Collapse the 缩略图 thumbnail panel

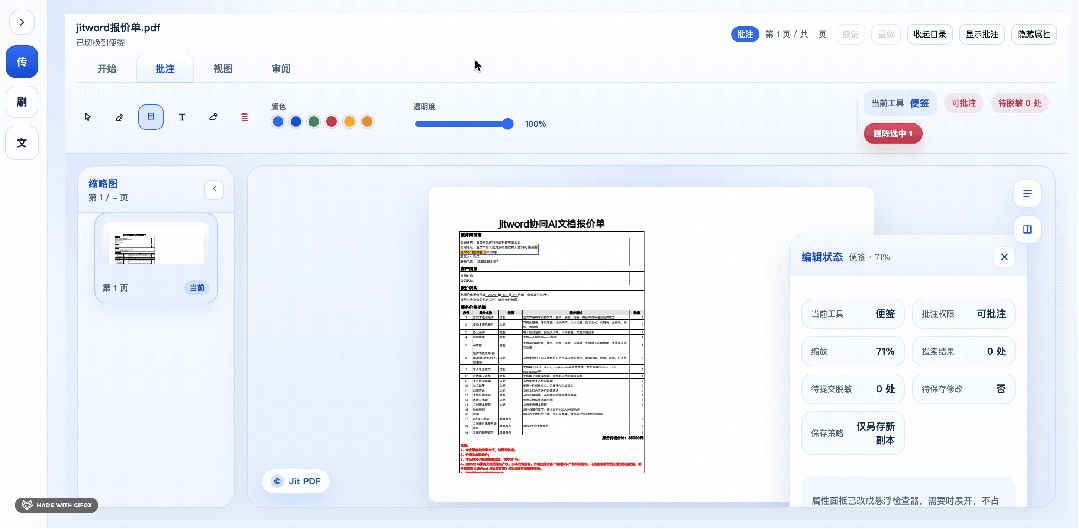click(x=214, y=188)
